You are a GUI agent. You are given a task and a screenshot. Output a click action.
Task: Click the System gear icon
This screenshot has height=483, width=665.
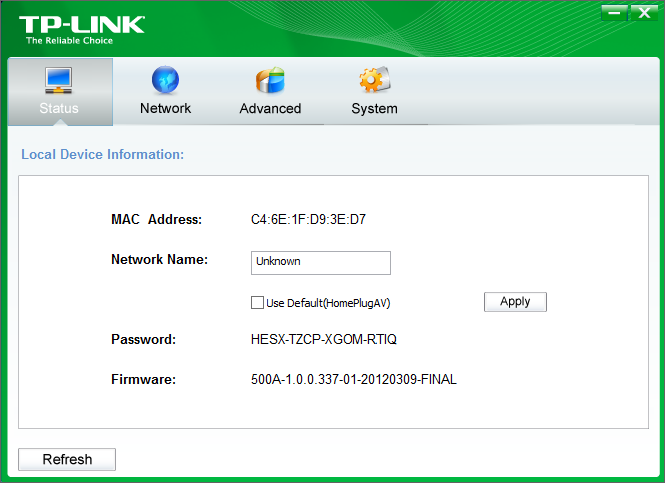374,79
